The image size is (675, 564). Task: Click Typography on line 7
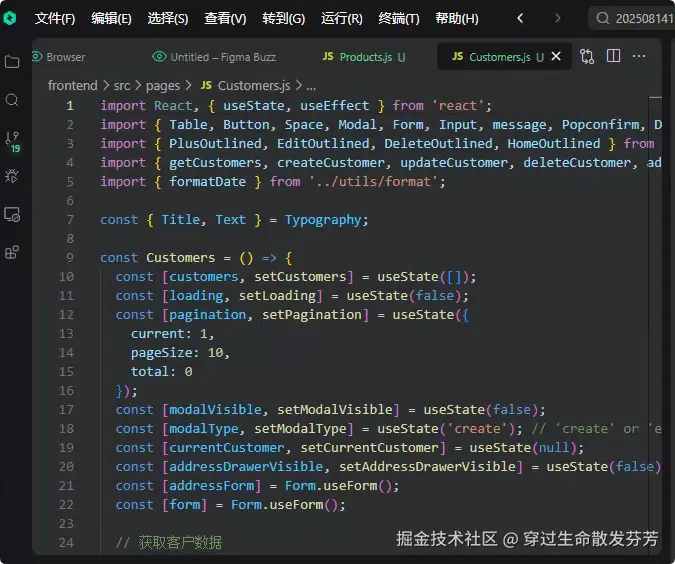tap(323, 220)
